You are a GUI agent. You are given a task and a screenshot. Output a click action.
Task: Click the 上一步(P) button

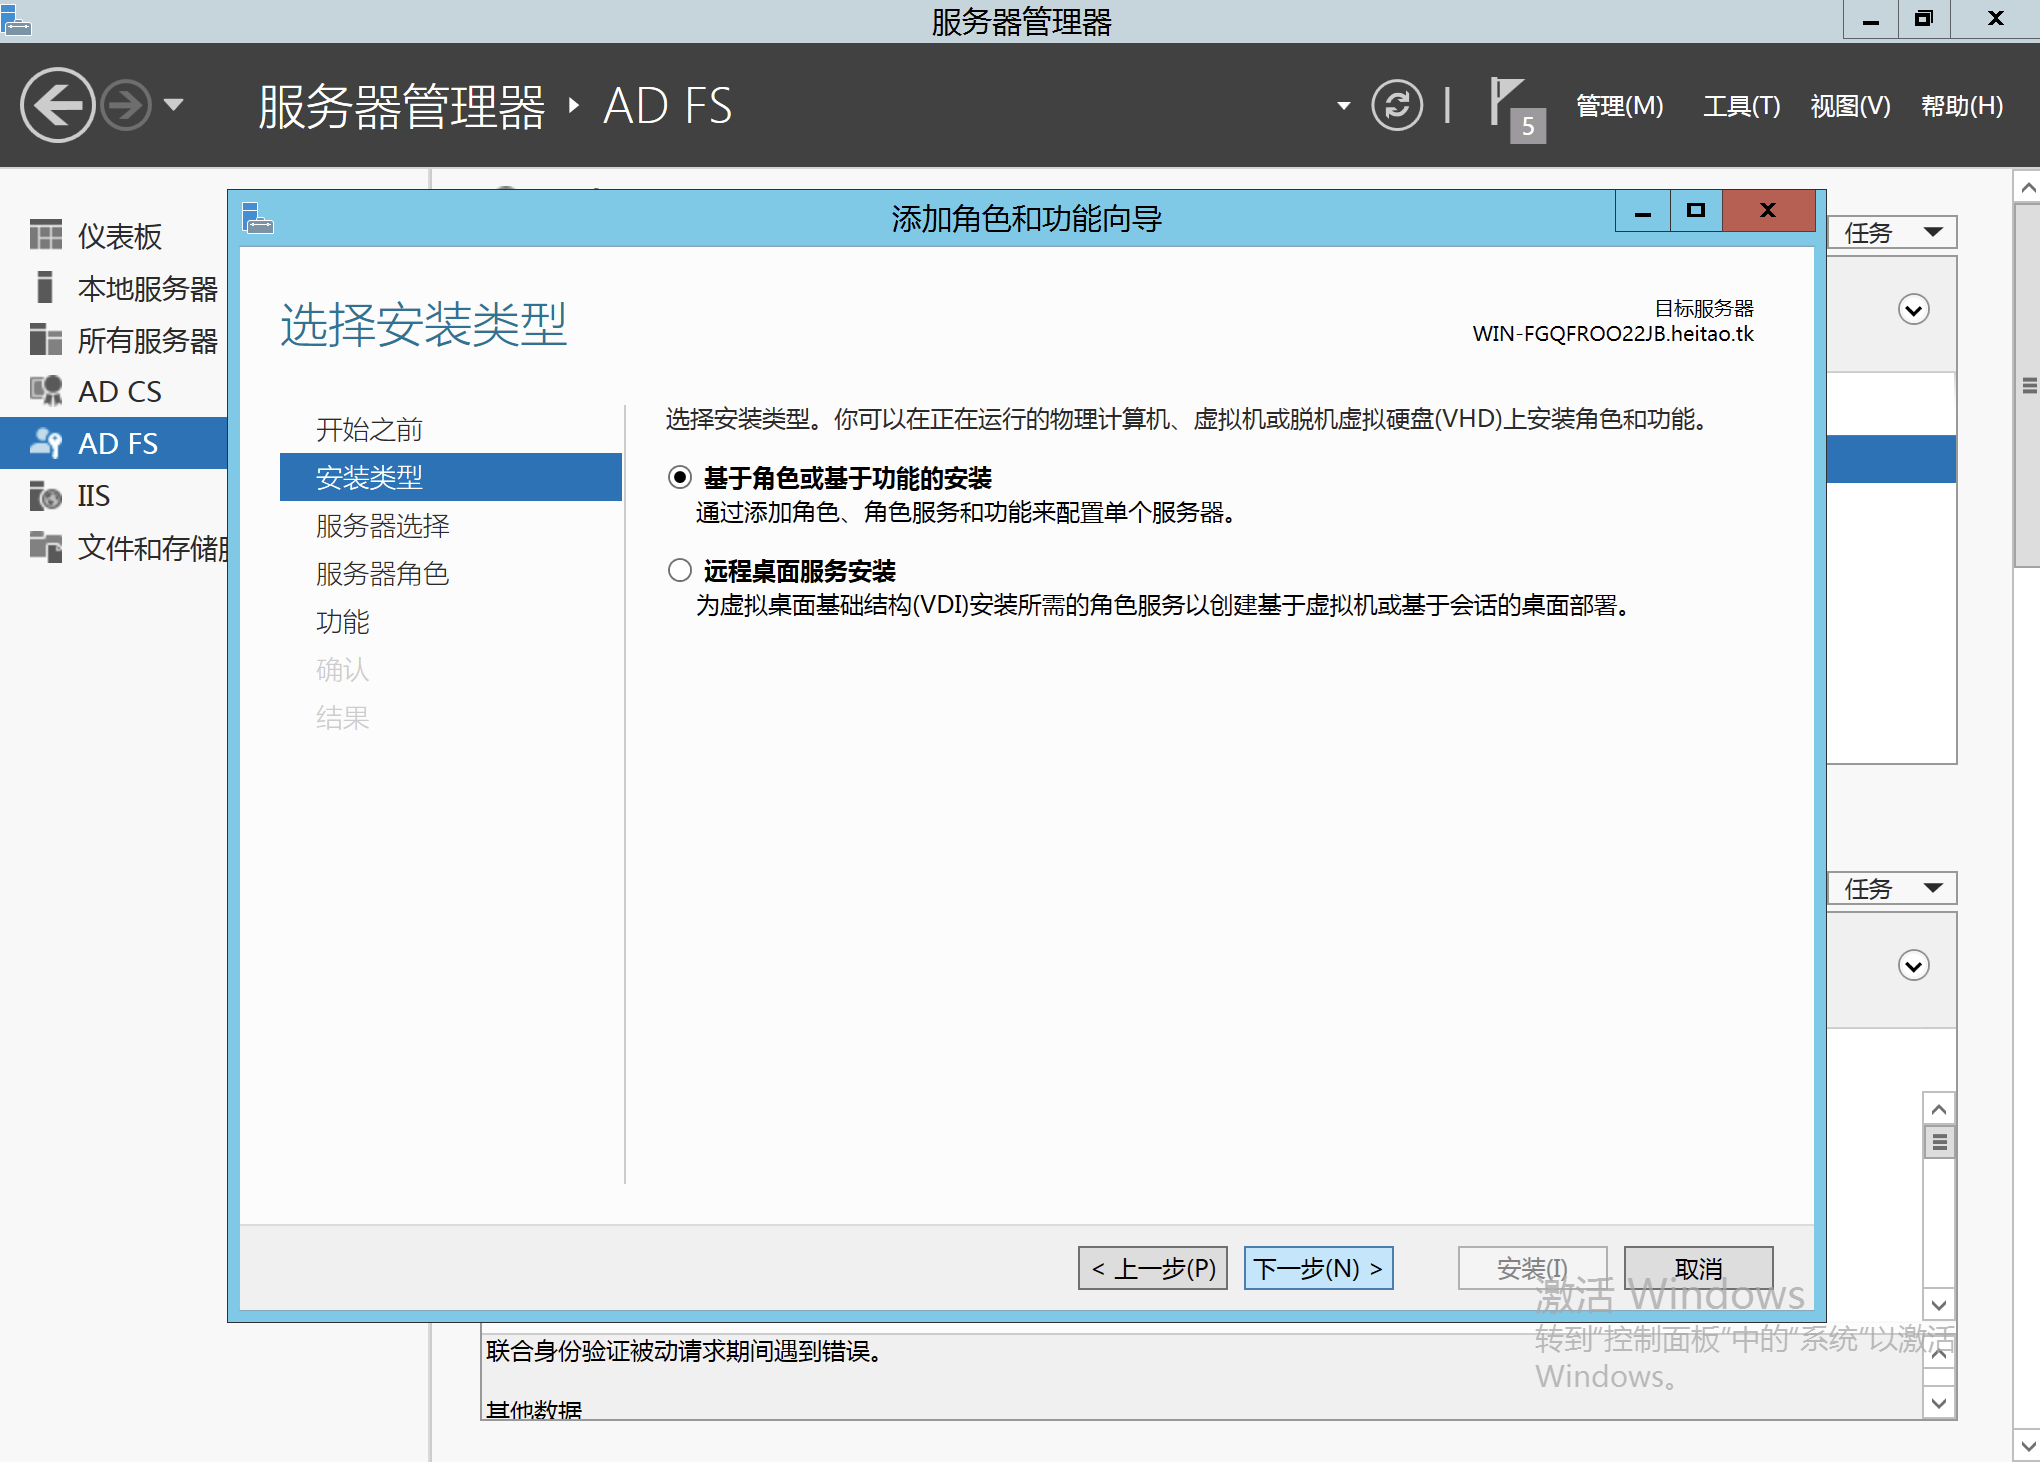tap(1153, 1268)
